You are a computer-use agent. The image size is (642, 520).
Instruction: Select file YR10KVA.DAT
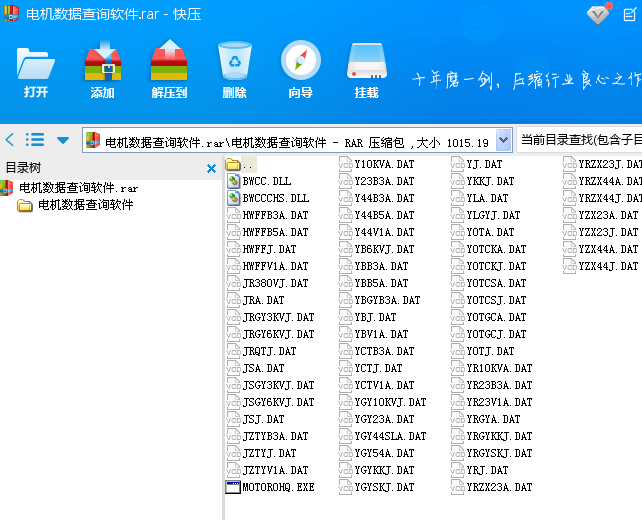tap(491, 368)
